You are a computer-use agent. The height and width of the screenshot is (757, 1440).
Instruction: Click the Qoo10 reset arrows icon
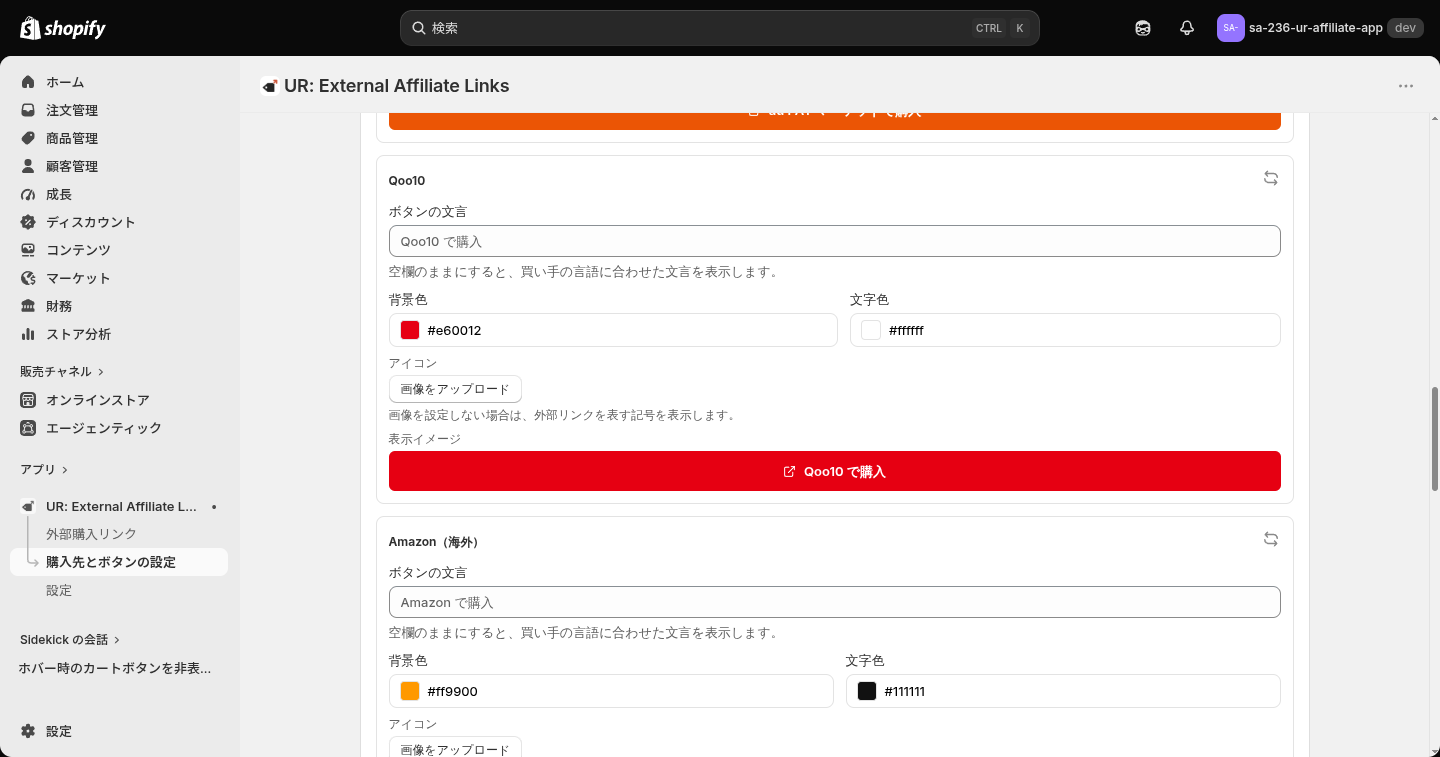pyautogui.click(x=1271, y=178)
